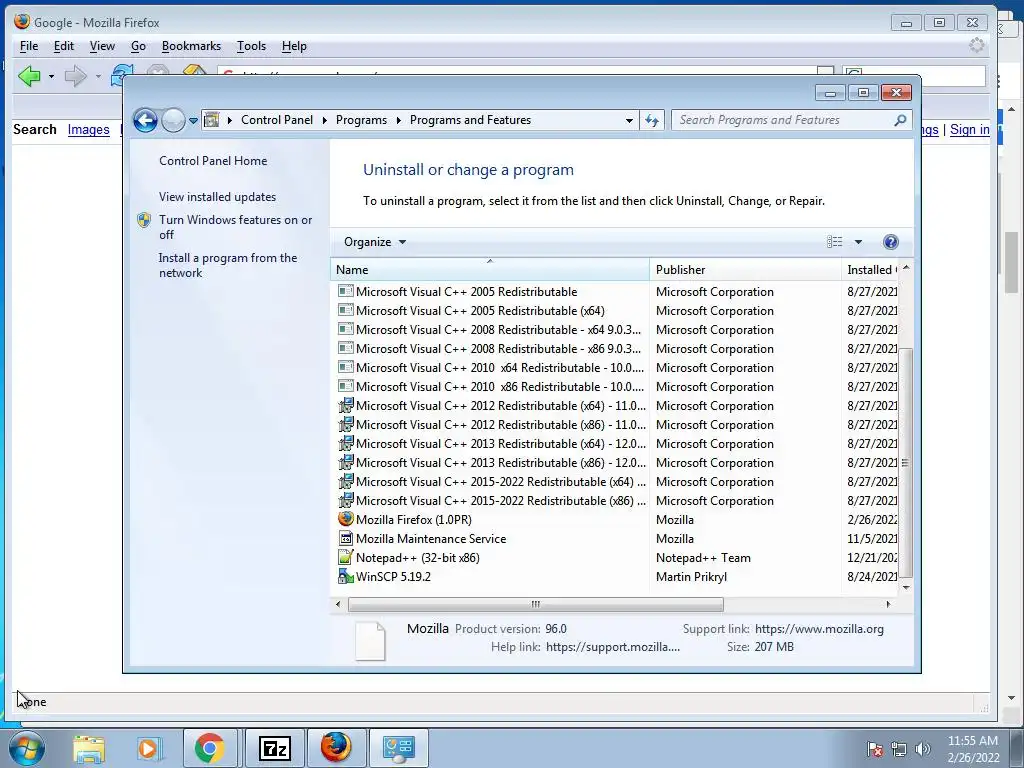Click the horizontal scroll left arrow
The width and height of the screenshot is (1024, 768).
coord(338,604)
